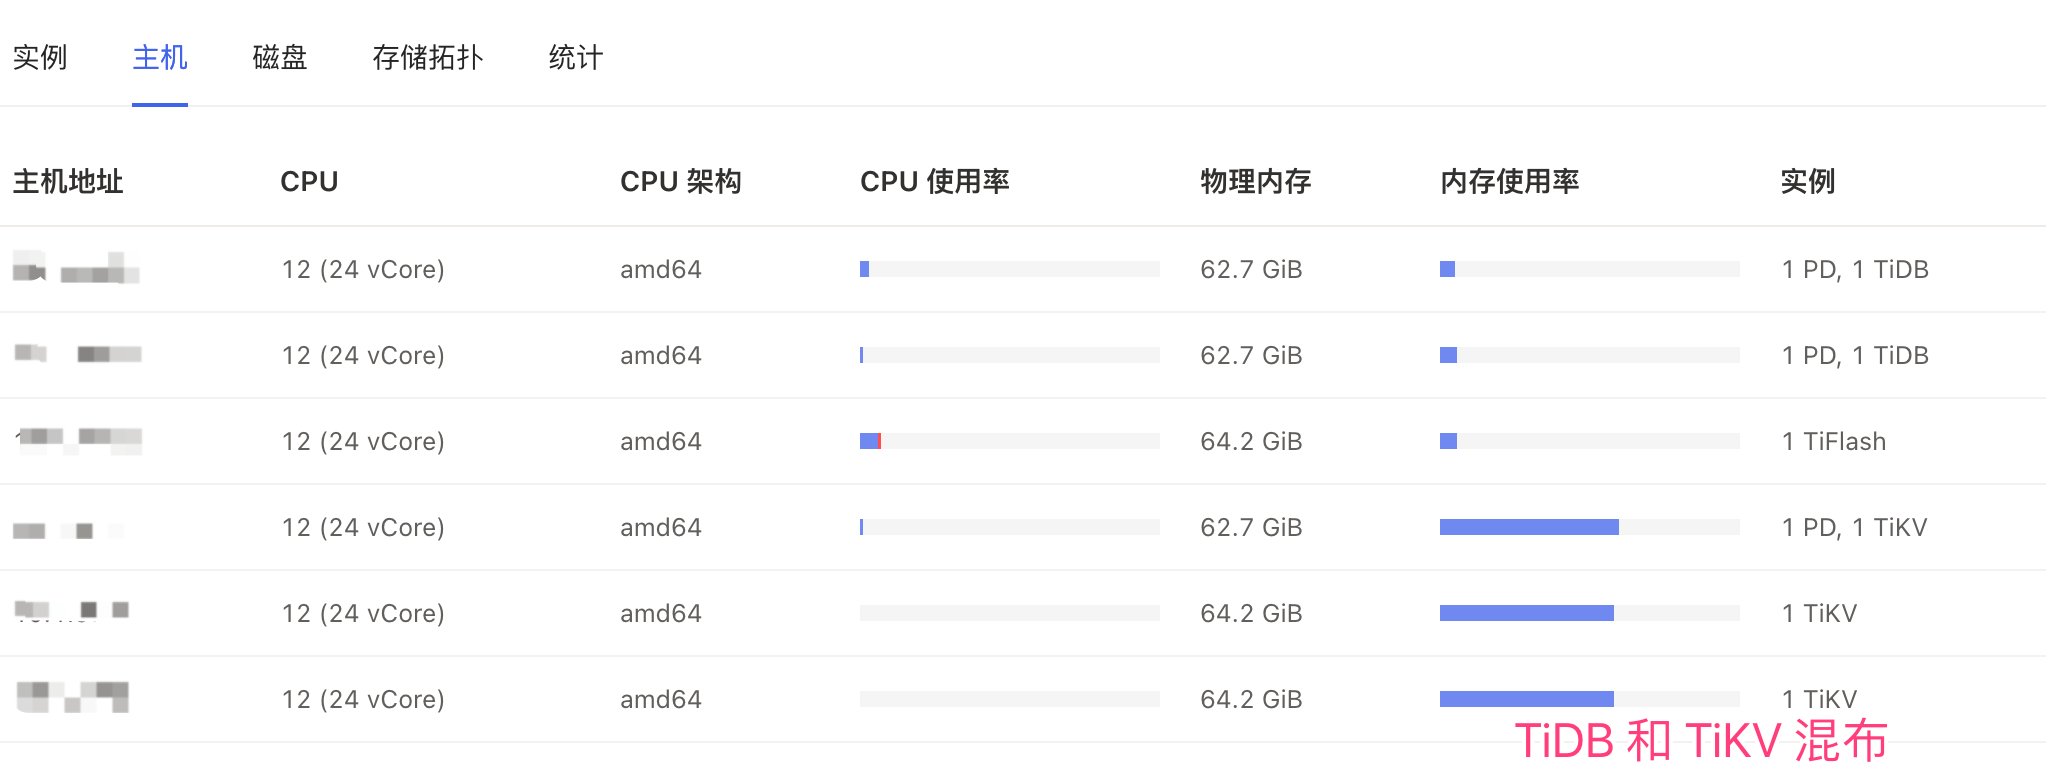Click the CPU 使用率 column header
The width and height of the screenshot is (2046, 783).
click(935, 182)
